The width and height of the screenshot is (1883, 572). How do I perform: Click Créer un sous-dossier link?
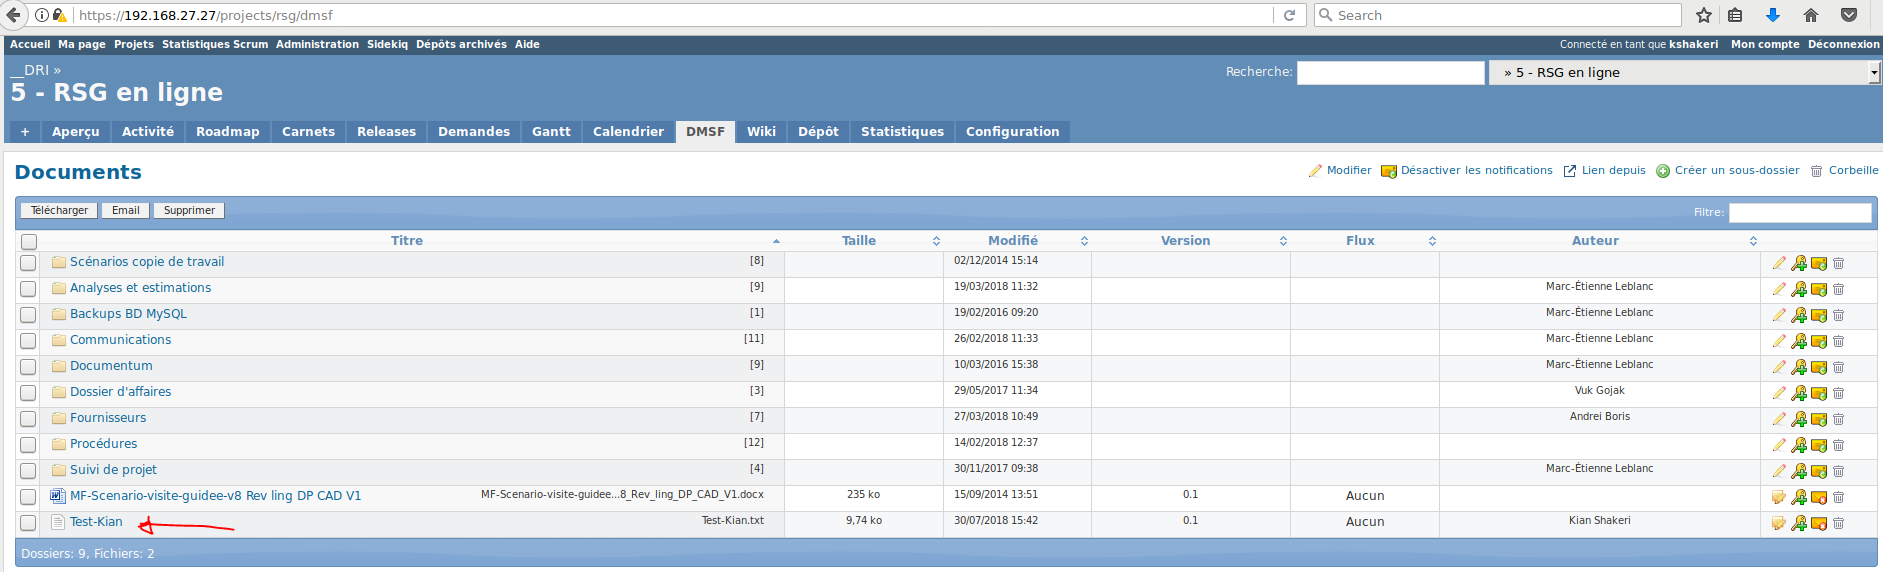pos(1736,171)
